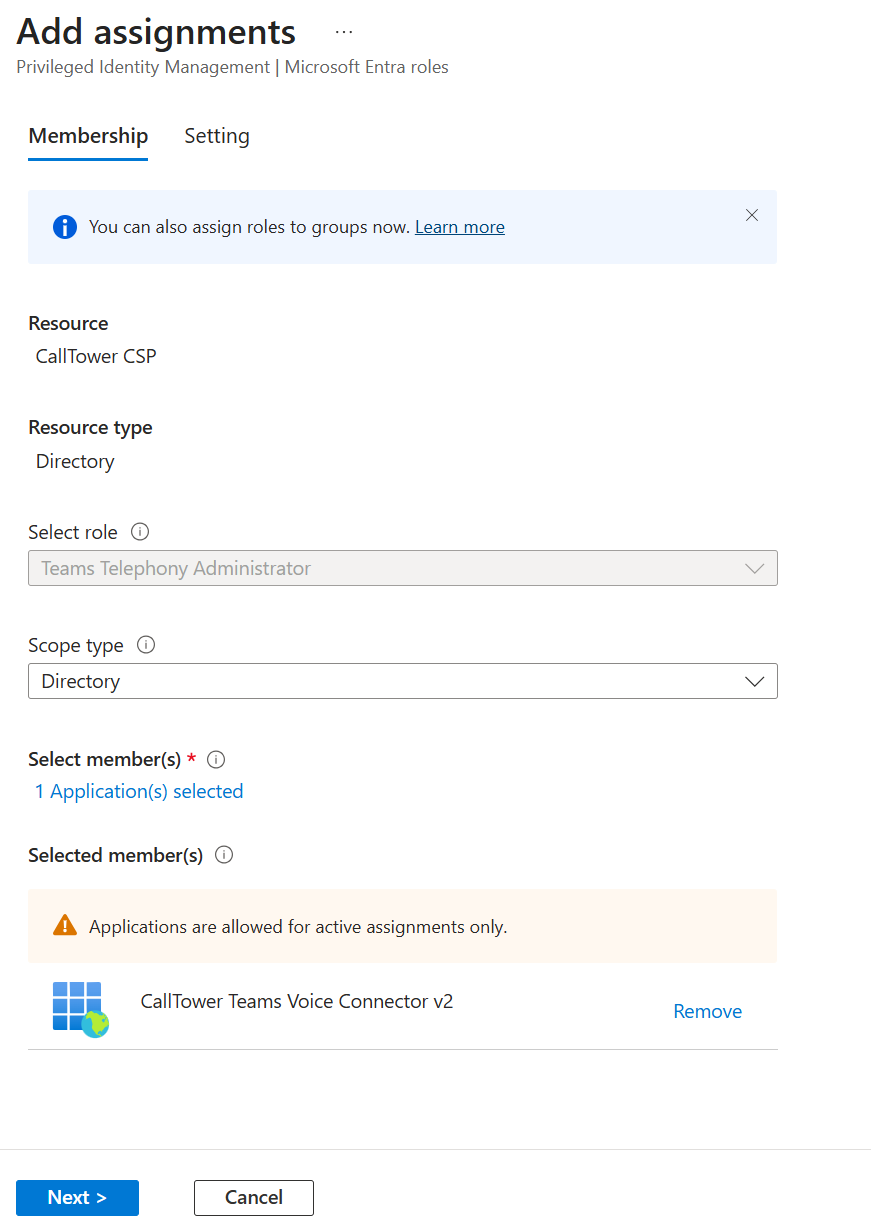871x1228 pixels.
Task: Open the ellipsis menu beside Add assignments
Action: (344, 32)
